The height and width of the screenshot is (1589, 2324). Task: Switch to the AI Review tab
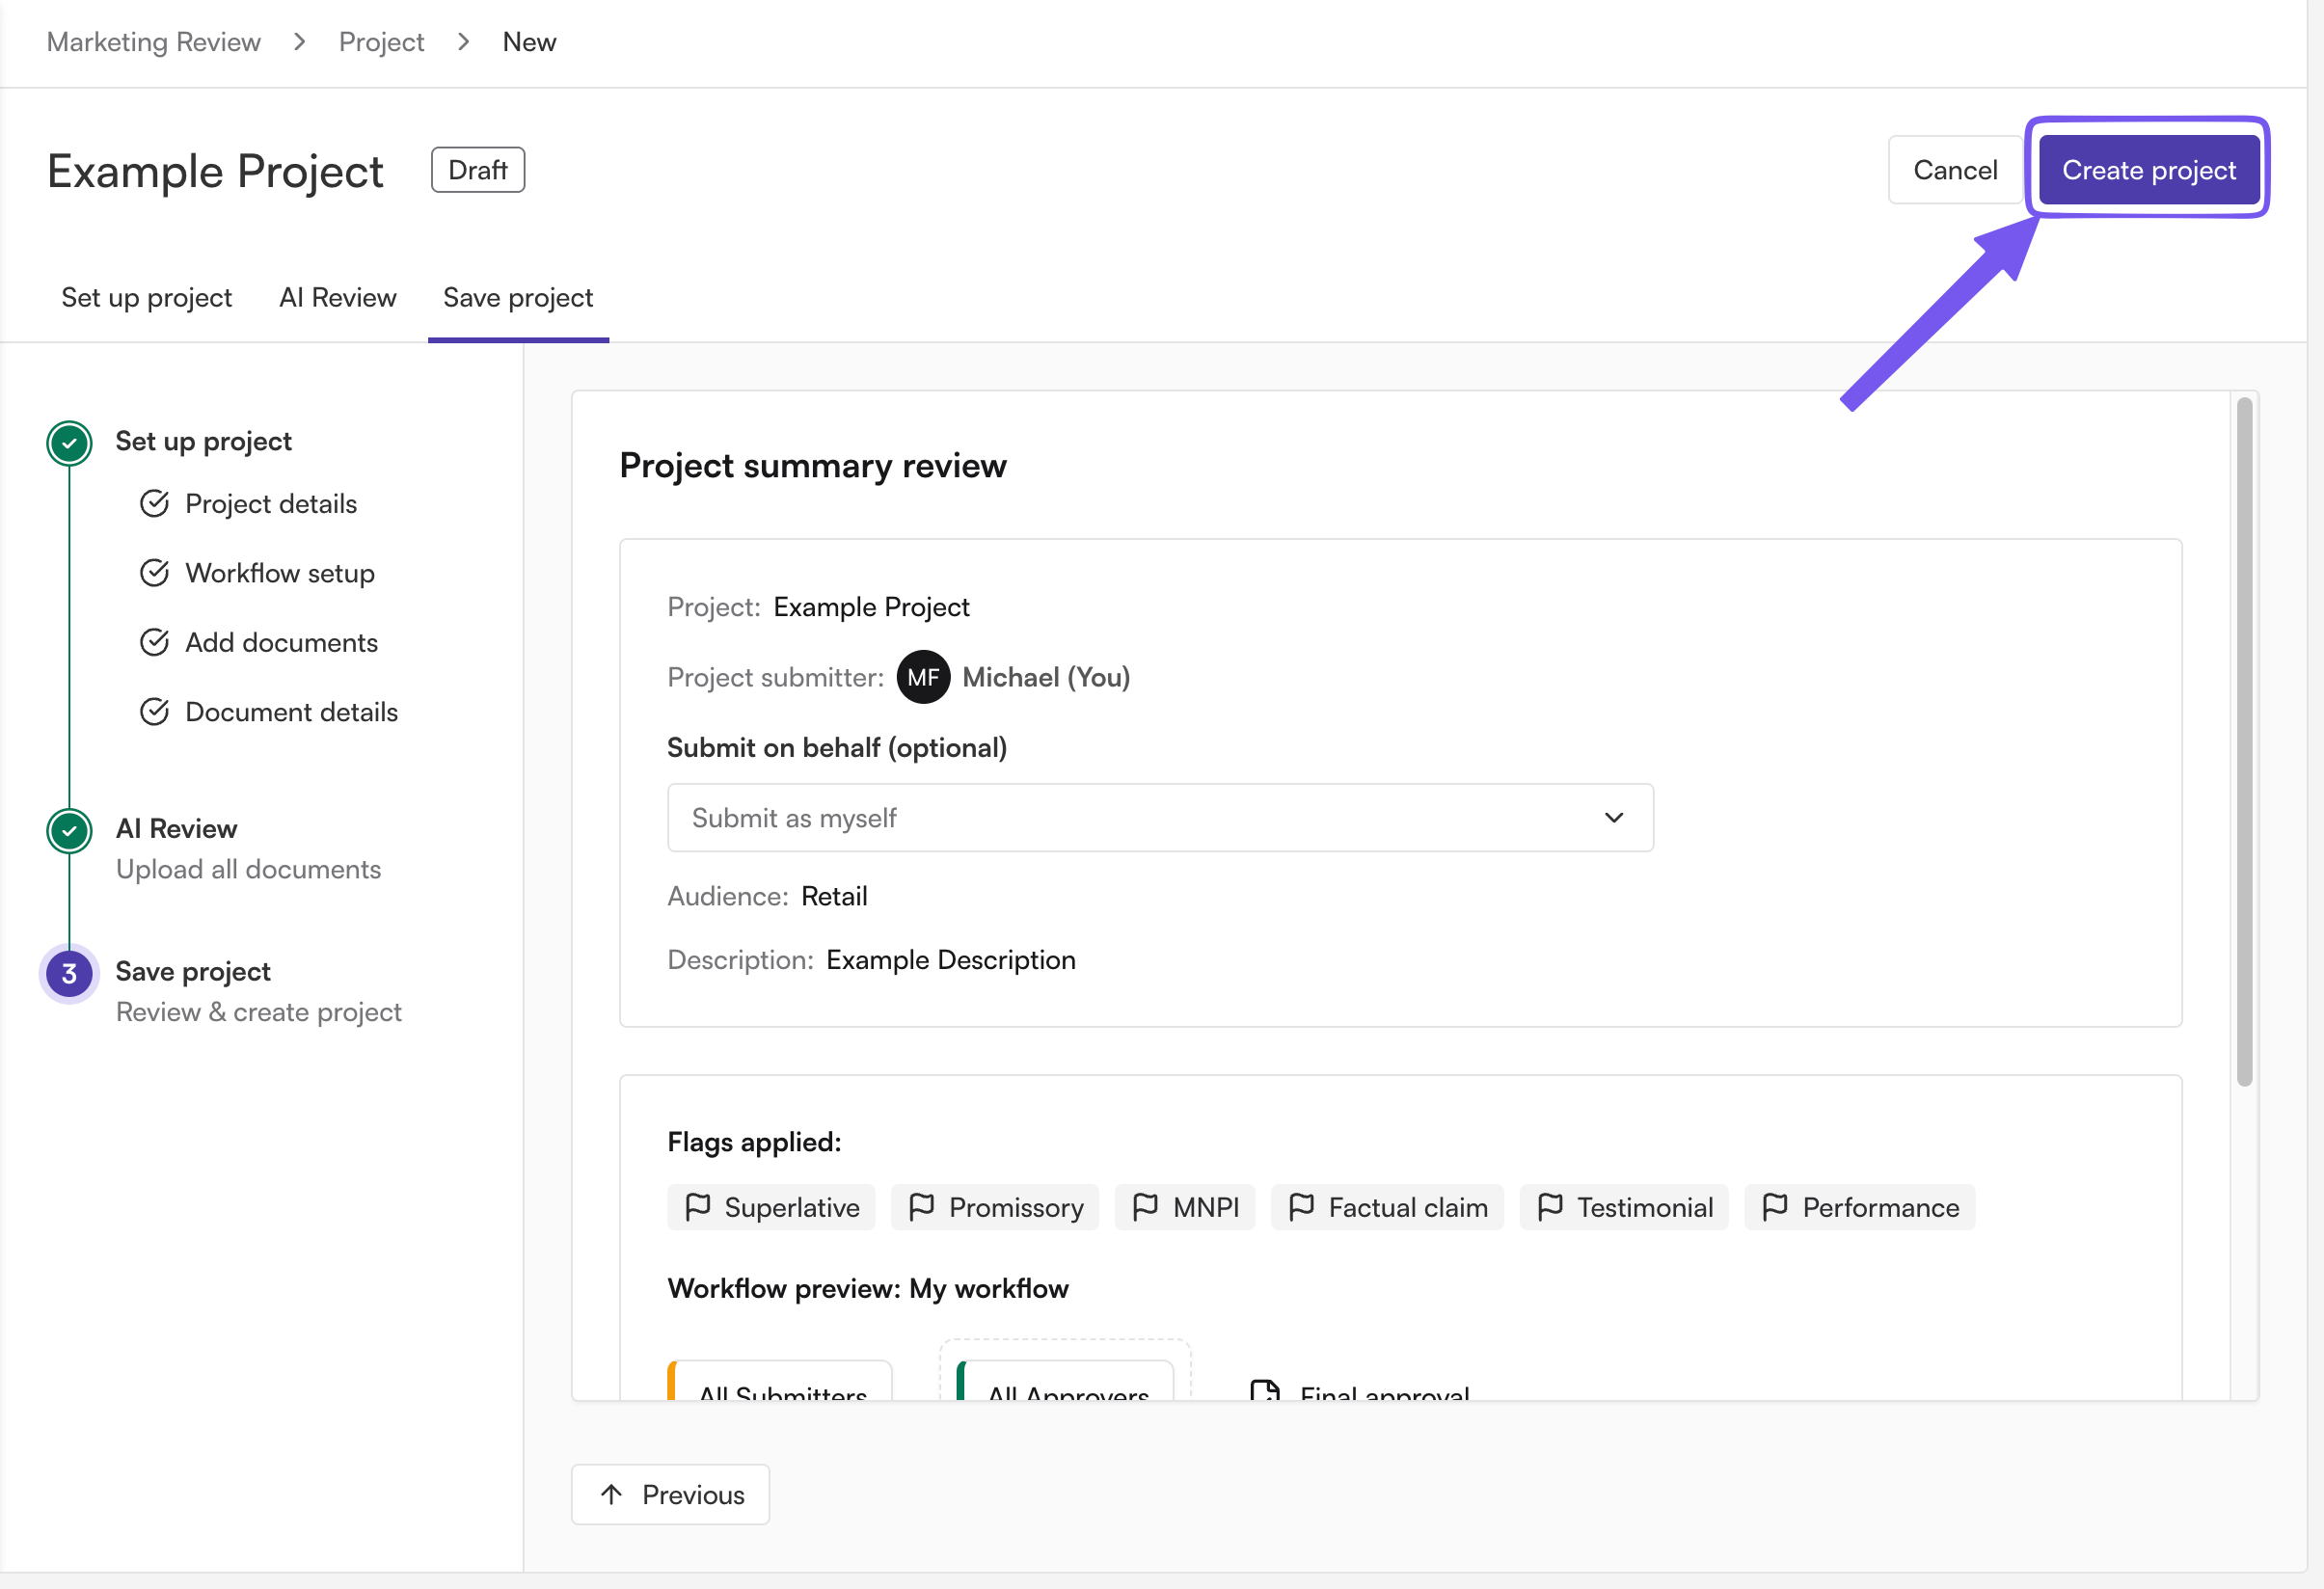338,298
